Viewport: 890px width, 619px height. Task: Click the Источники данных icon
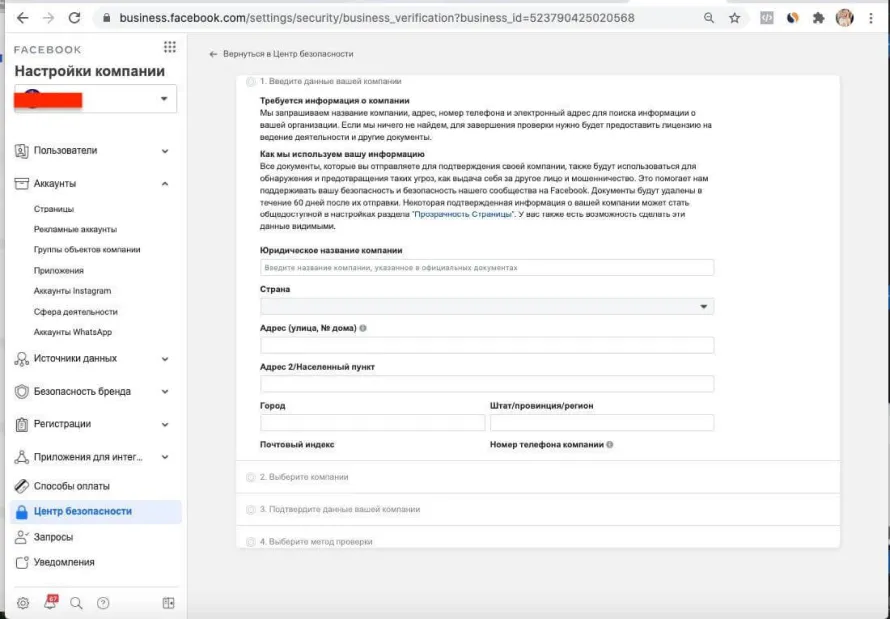(22, 359)
